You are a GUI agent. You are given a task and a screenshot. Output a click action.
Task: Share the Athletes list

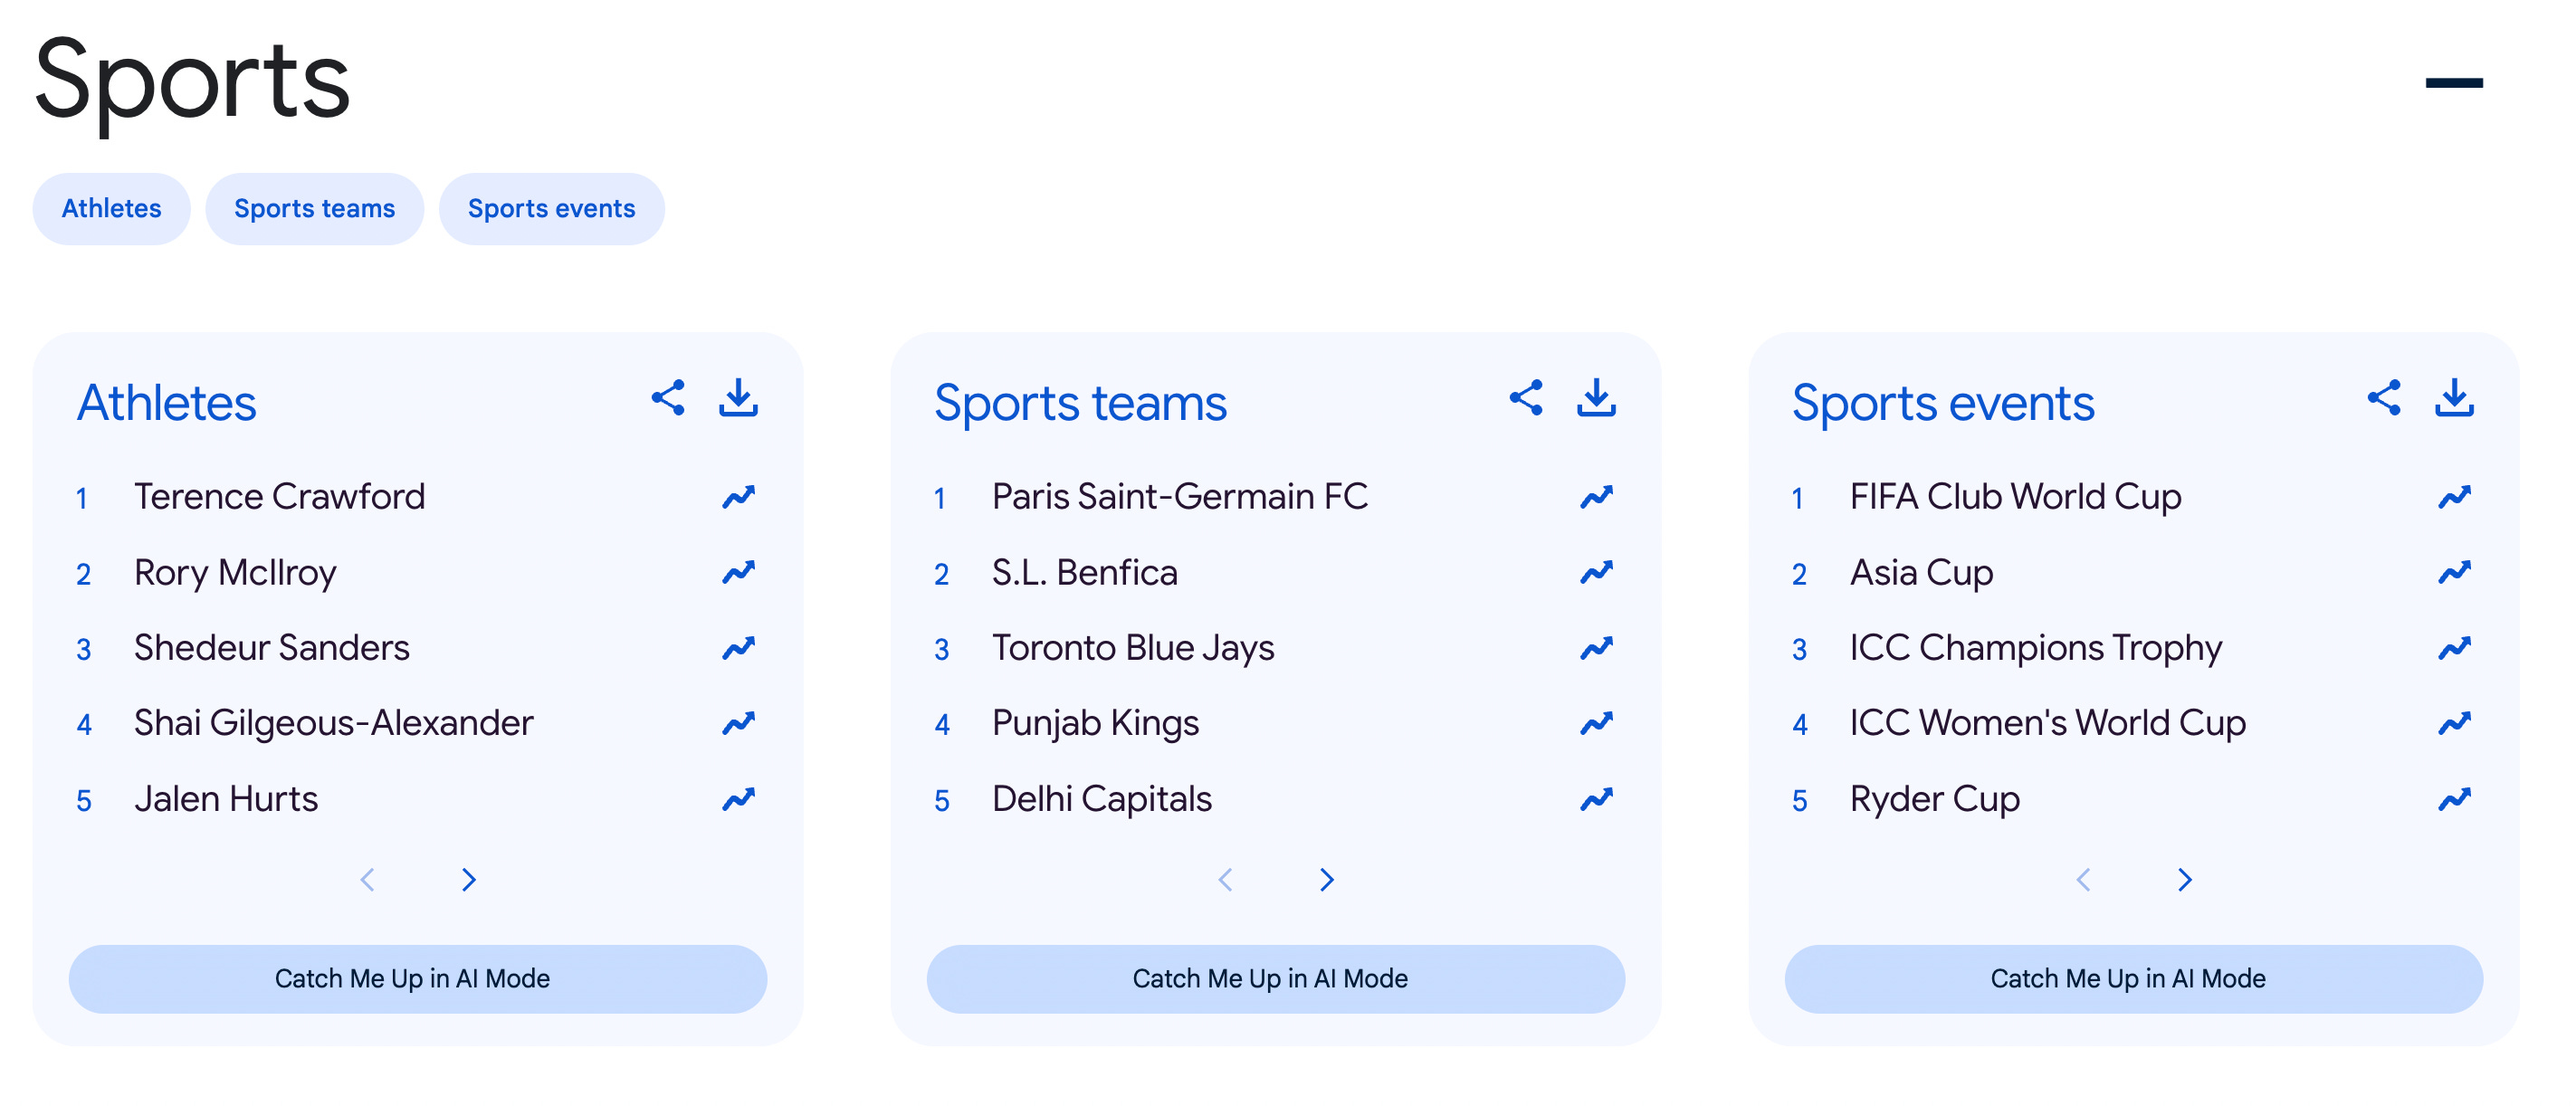pos(668,398)
